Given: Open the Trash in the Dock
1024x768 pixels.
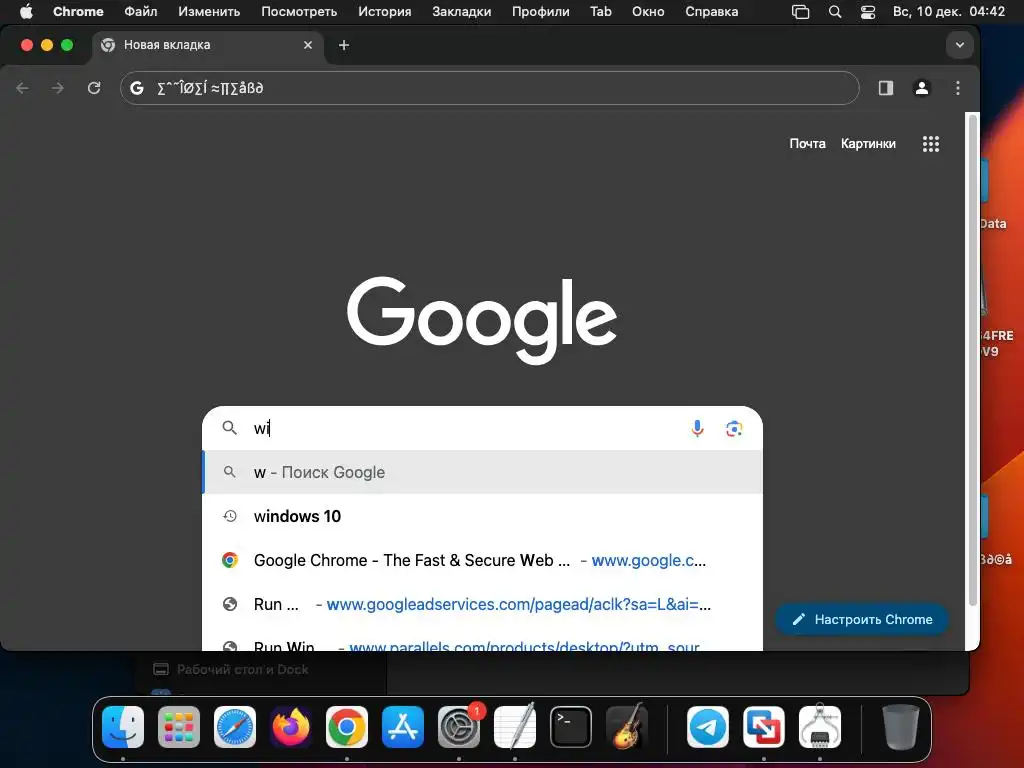Looking at the screenshot, I should click(x=901, y=727).
